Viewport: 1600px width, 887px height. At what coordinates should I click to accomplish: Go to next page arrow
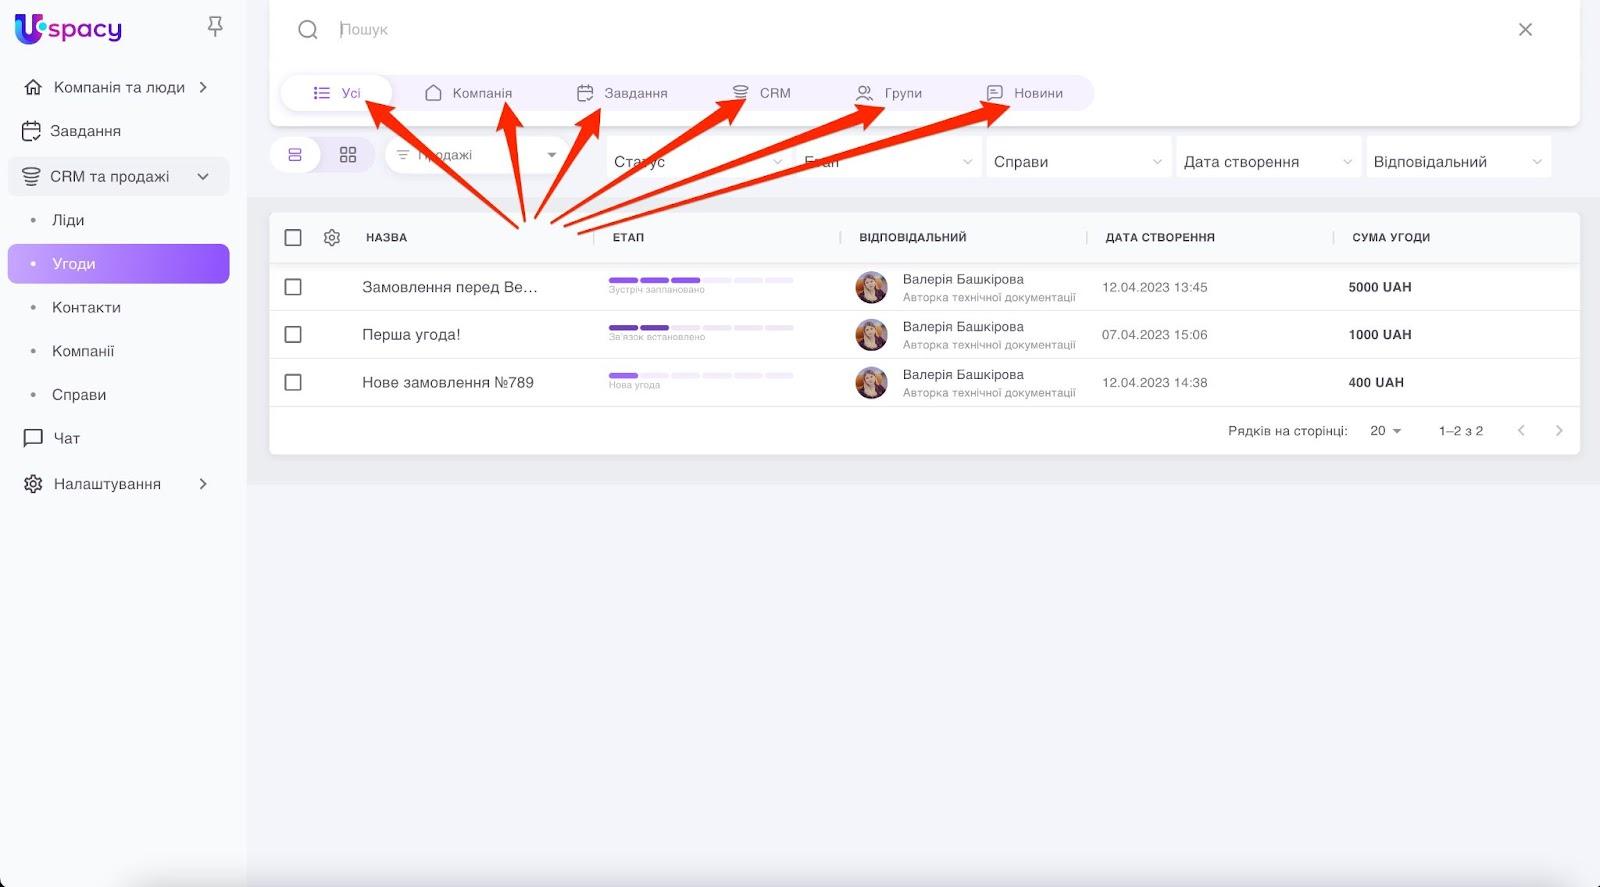click(x=1559, y=431)
